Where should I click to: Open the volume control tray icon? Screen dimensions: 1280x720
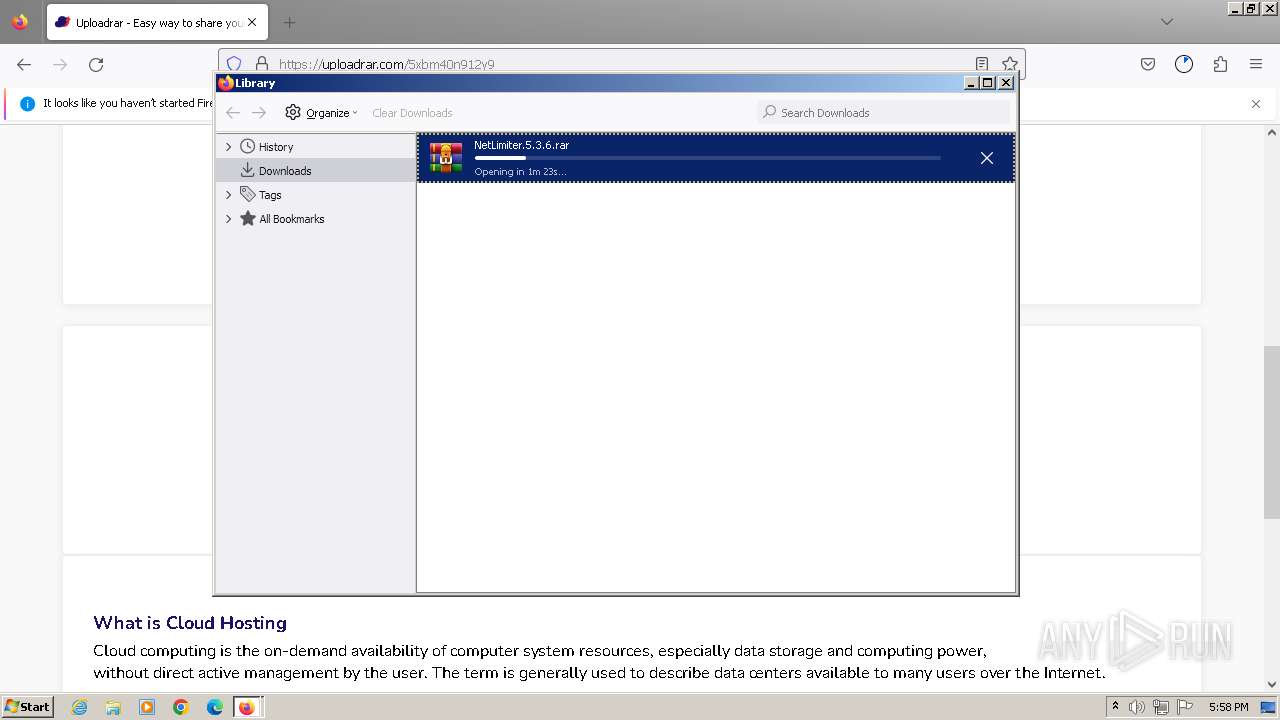pyautogui.click(x=1137, y=707)
